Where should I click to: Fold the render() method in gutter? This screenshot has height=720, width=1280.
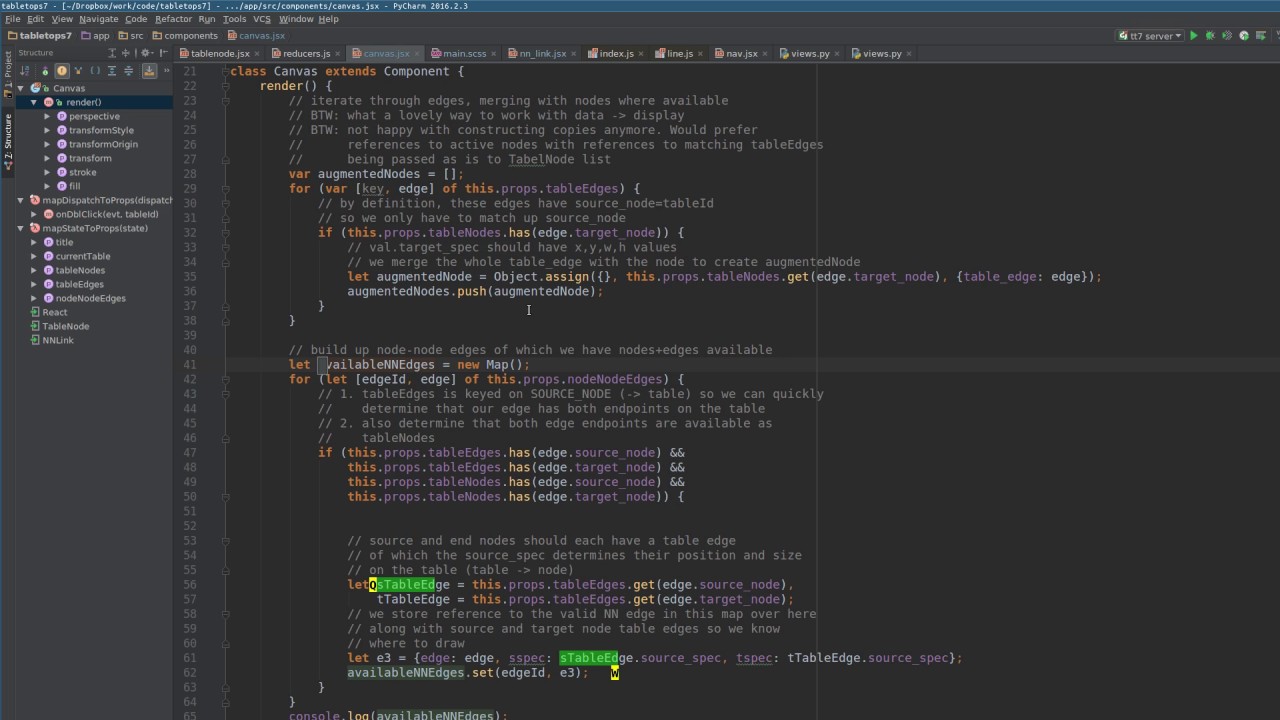click(226, 86)
